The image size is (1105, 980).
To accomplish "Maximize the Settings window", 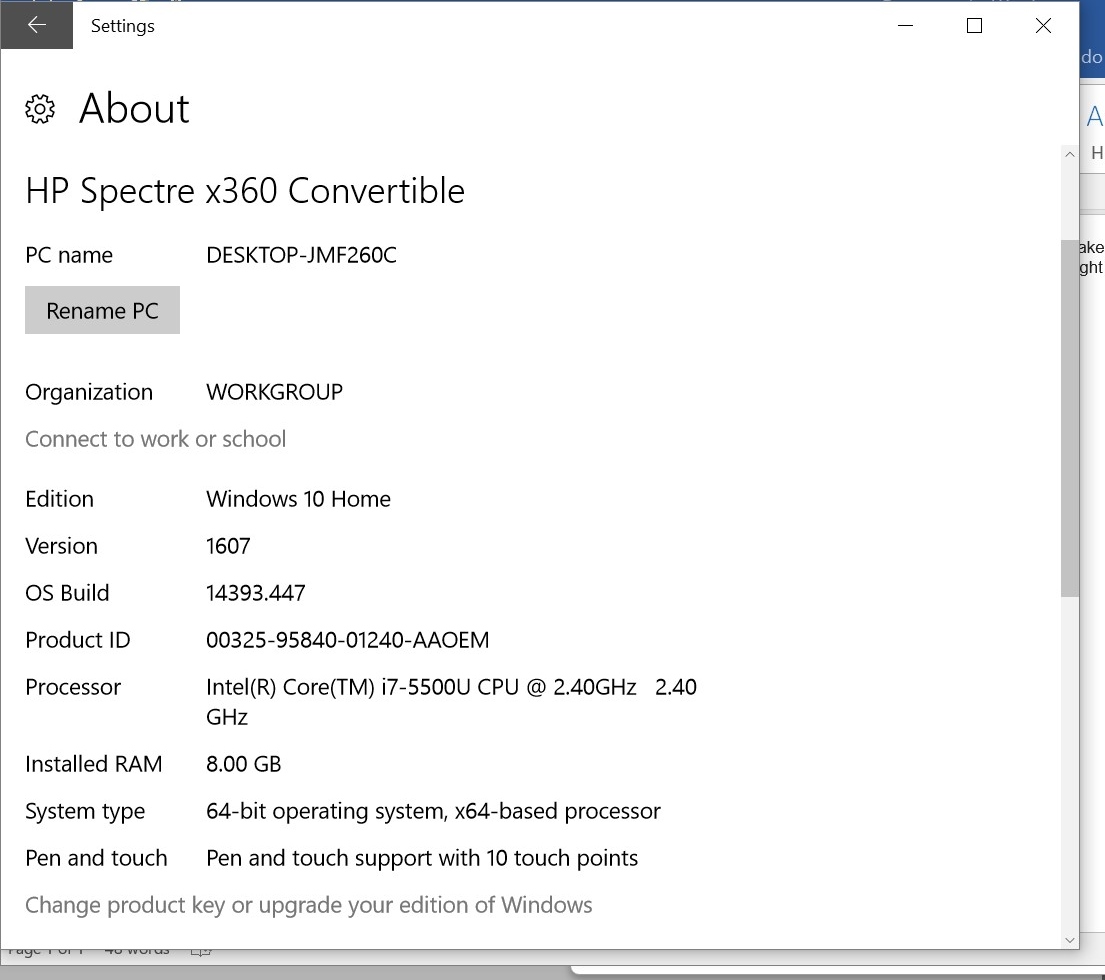I will click(974, 26).
